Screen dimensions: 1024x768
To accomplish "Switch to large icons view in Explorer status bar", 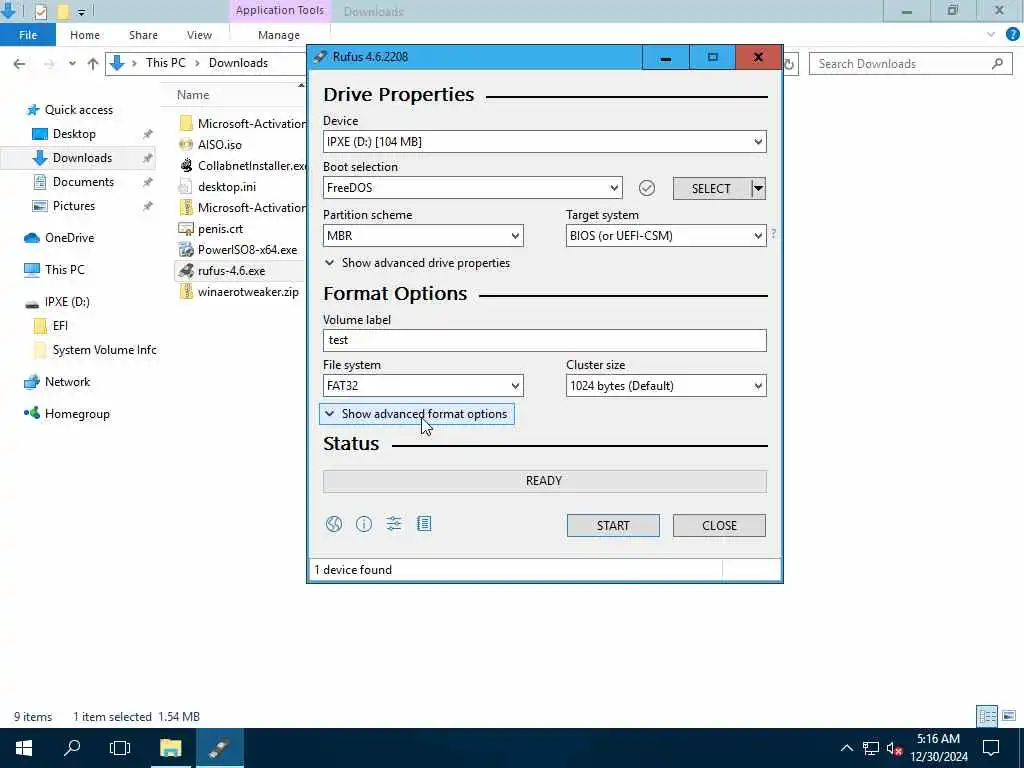I will [1009, 716].
